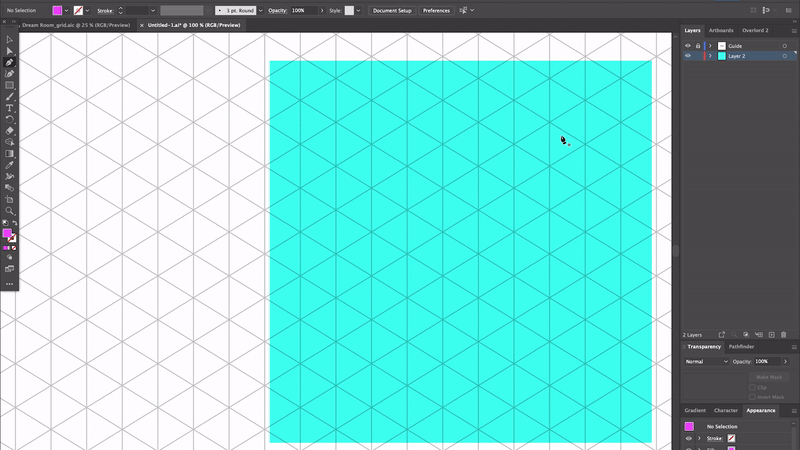Open the blending mode Normal dropdown
This screenshot has width=800, height=450.
707,361
